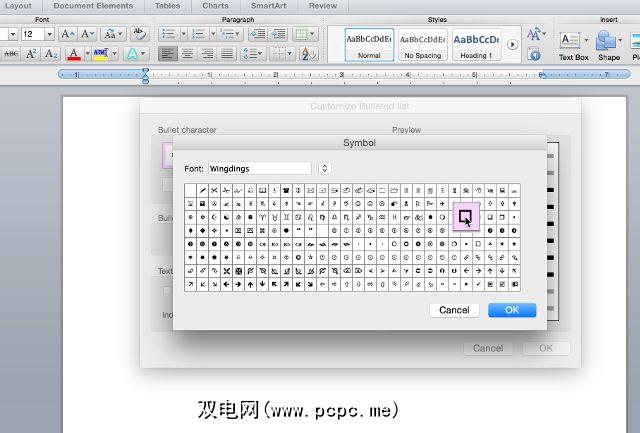This screenshot has height=433, width=640.
Task: Toggle center text alignment
Action: (x=187, y=53)
